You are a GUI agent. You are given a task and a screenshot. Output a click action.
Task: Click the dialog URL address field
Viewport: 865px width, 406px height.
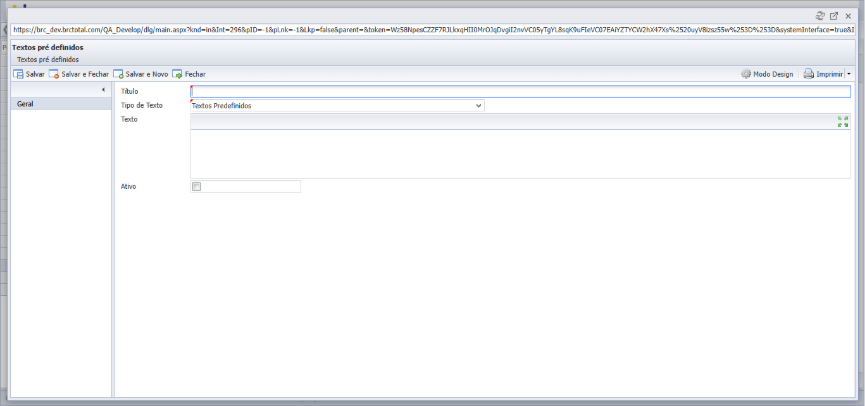point(433,30)
